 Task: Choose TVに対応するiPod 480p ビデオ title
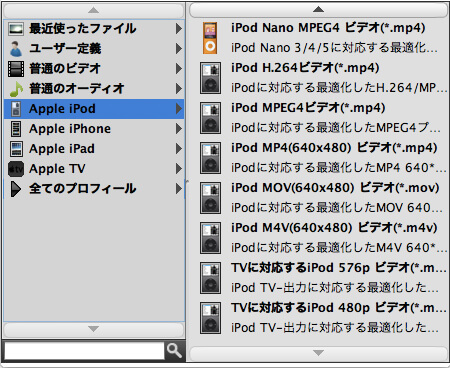pos(339,308)
